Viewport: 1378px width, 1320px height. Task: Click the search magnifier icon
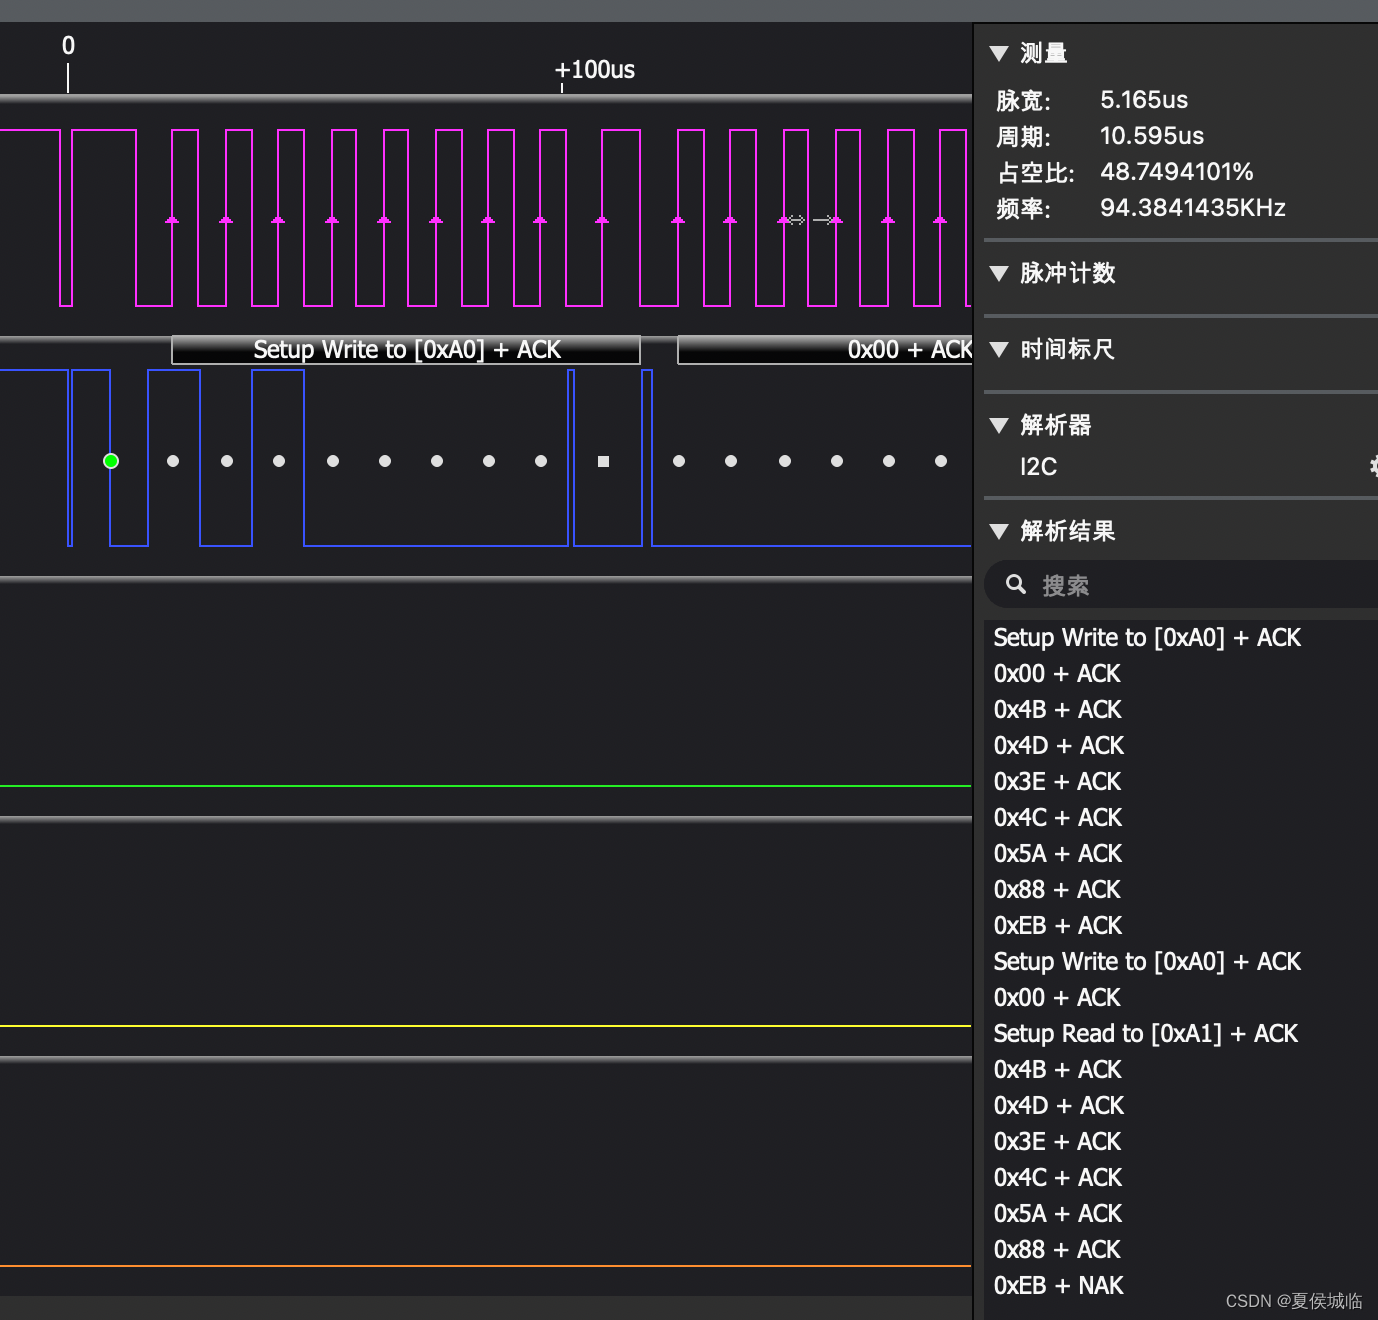click(x=1015, y=584)
